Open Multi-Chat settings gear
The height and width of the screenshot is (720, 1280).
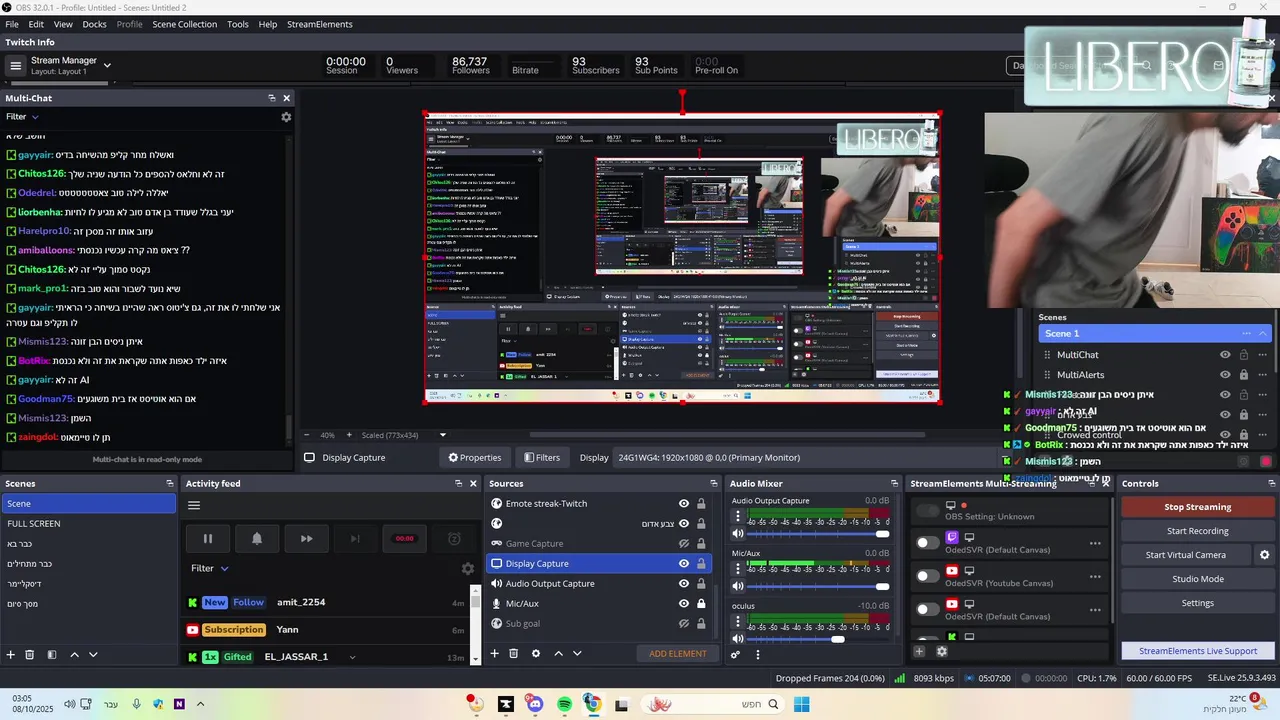click(x=286, y=117)
